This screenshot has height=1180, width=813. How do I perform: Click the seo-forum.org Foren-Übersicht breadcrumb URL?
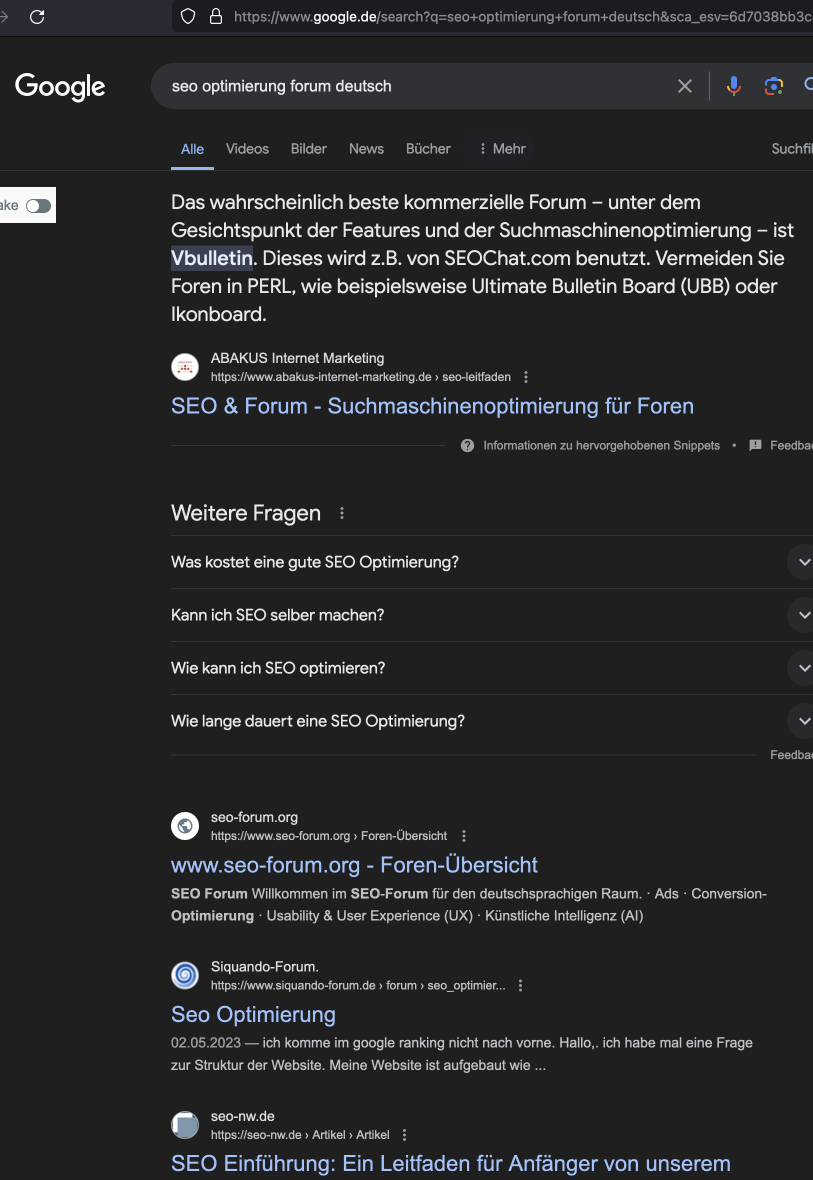coord(329,836)
